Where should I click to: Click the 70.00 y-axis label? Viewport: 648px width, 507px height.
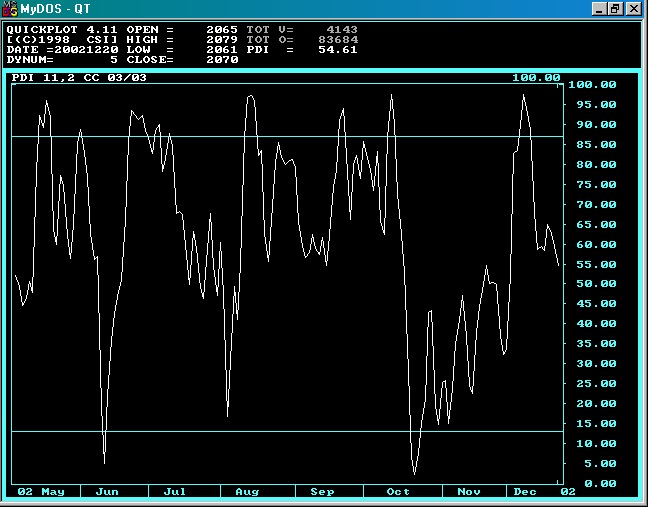[x=596, y=205]
